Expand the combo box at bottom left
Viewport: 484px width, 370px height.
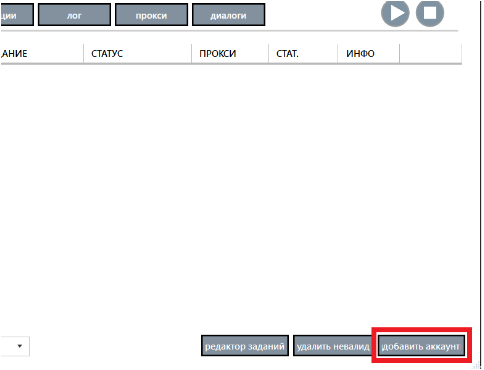(x=15, y=346)
